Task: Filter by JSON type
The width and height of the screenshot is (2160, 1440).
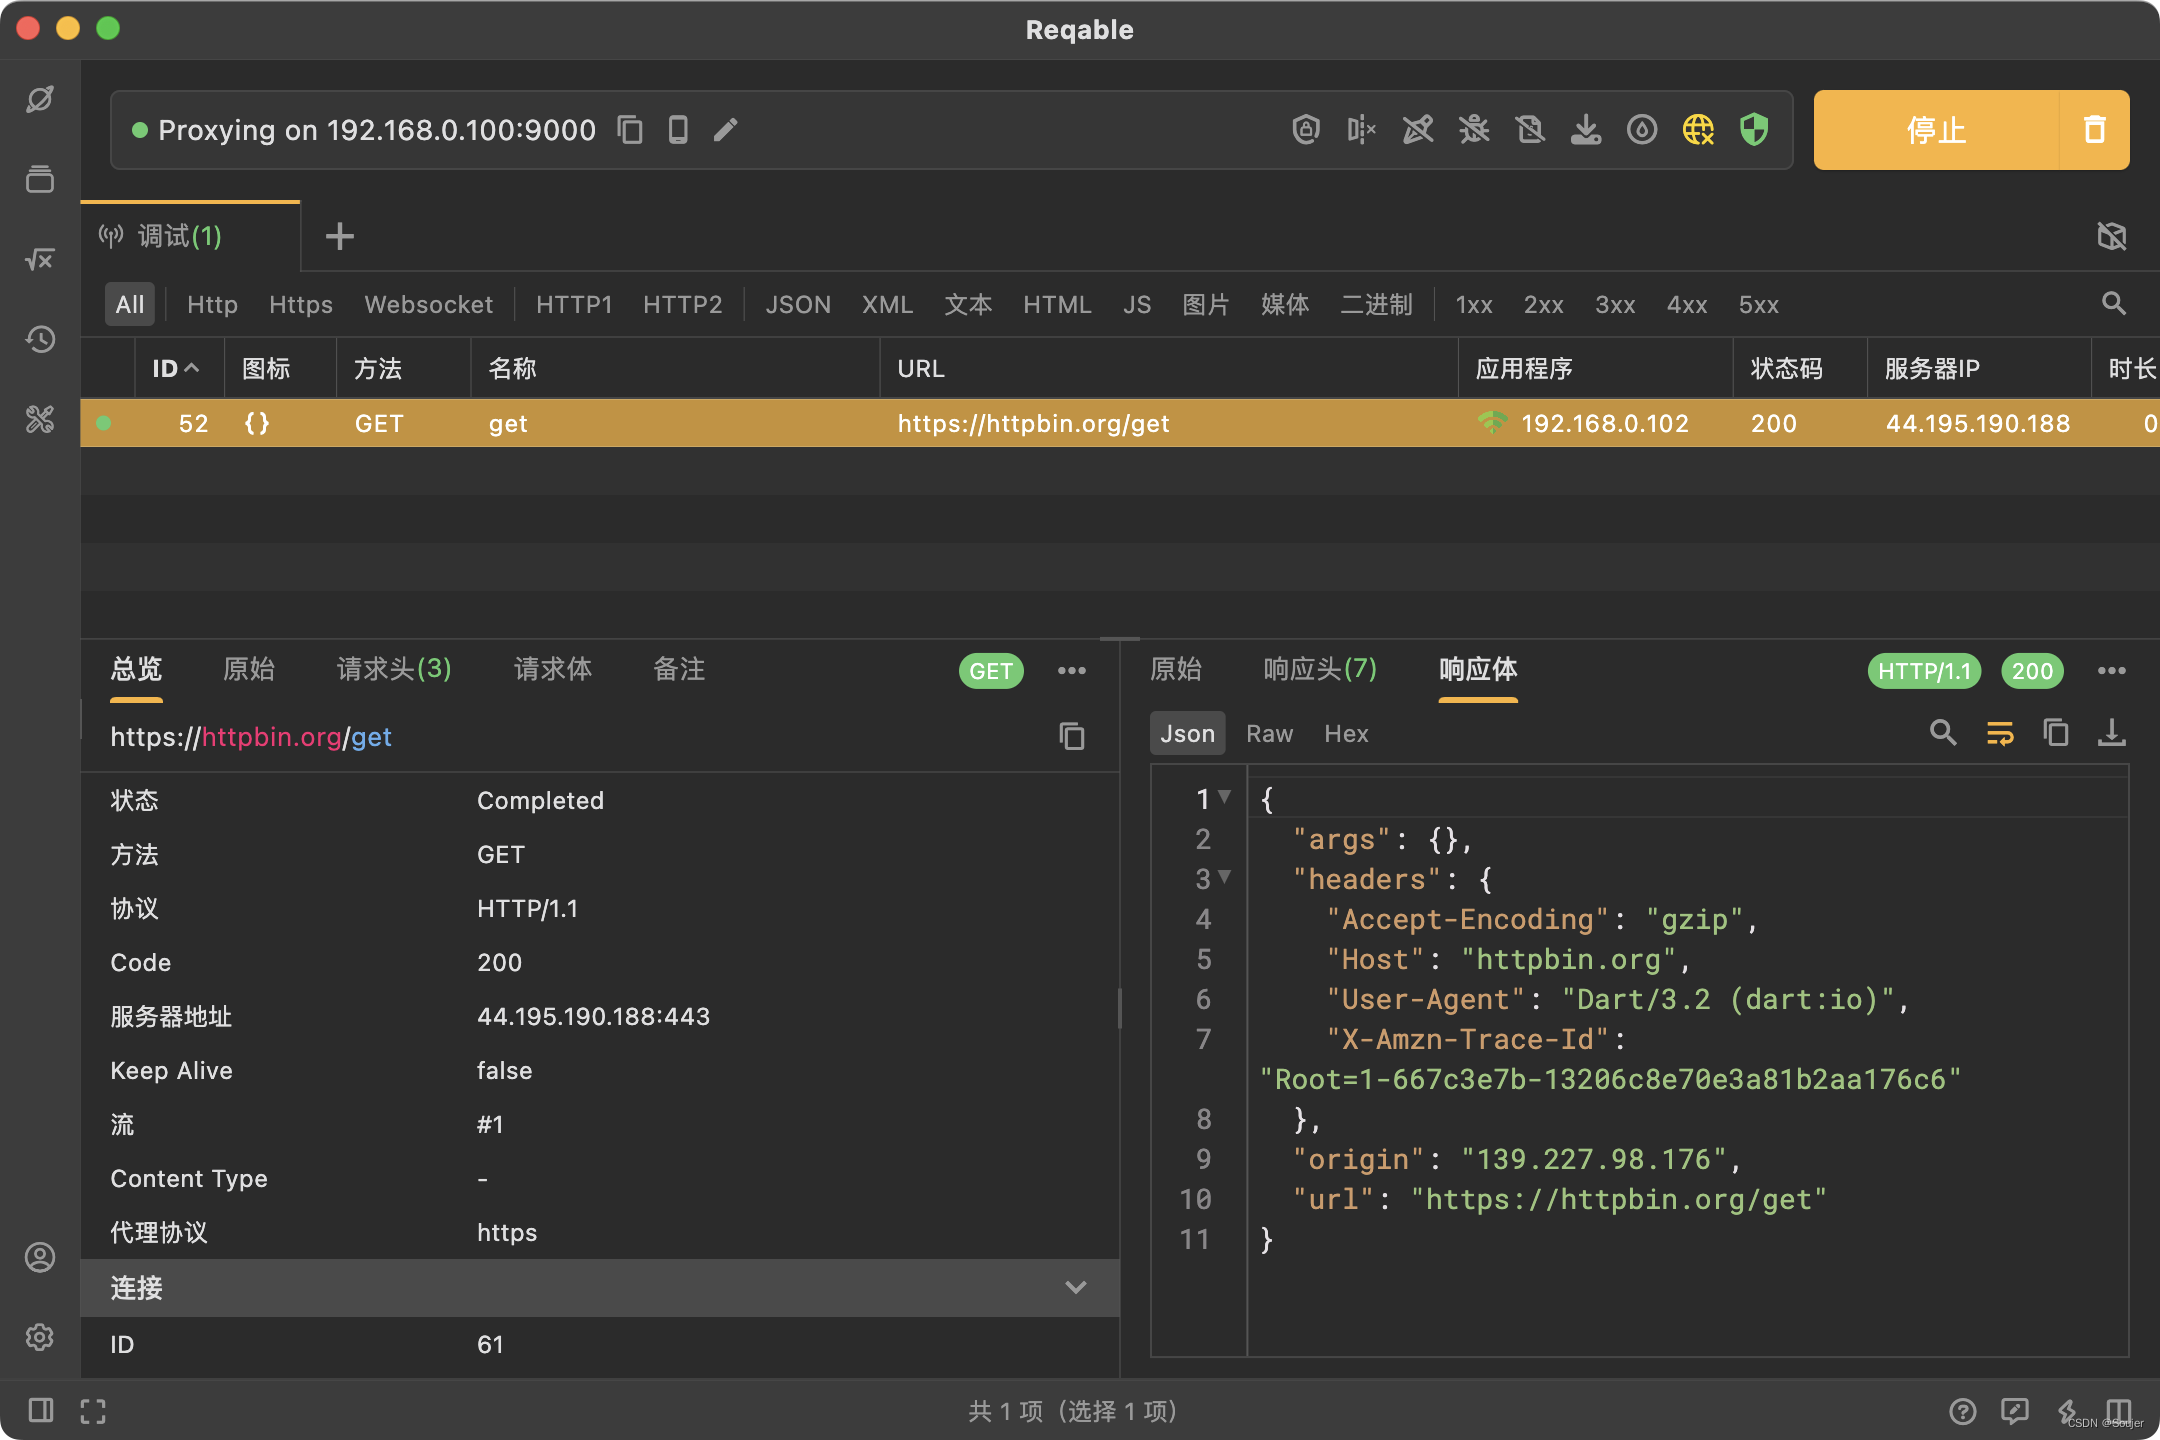Action: tap(798, 305)
